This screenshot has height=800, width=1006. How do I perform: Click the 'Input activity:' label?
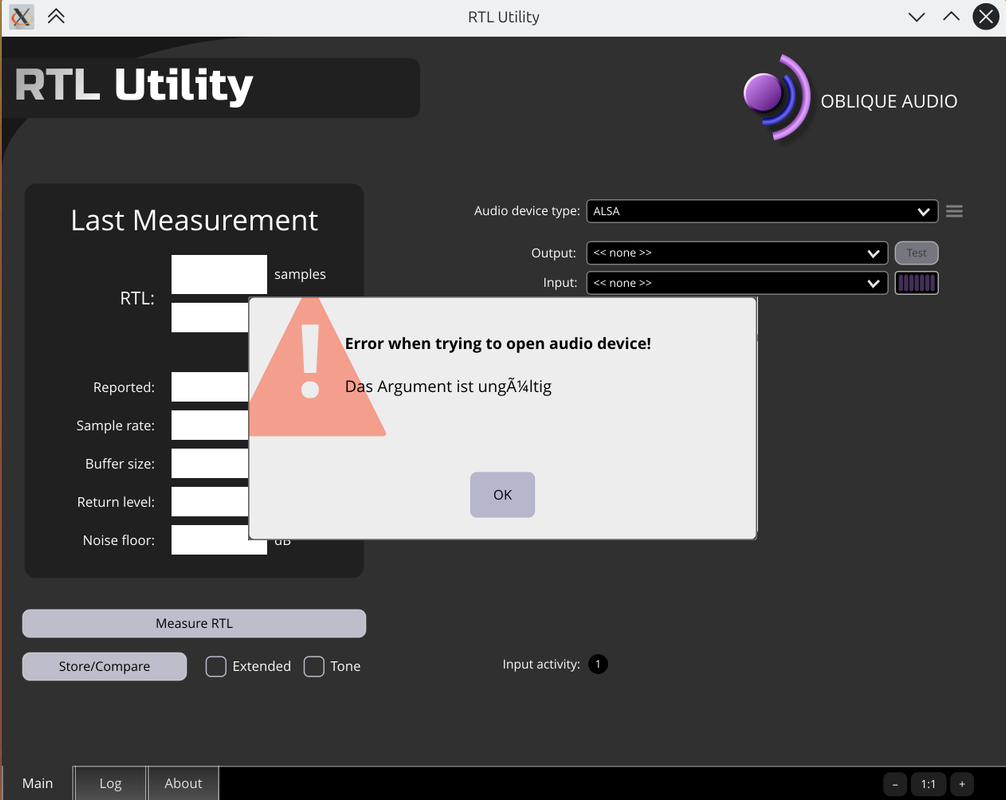coord(541,664)
